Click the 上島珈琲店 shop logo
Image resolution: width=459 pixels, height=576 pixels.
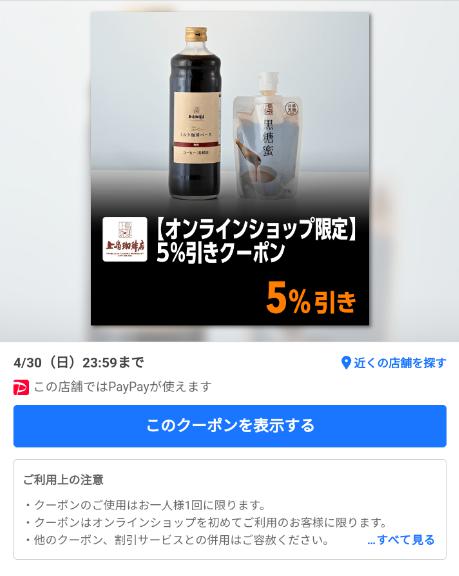tap(125, 239)
